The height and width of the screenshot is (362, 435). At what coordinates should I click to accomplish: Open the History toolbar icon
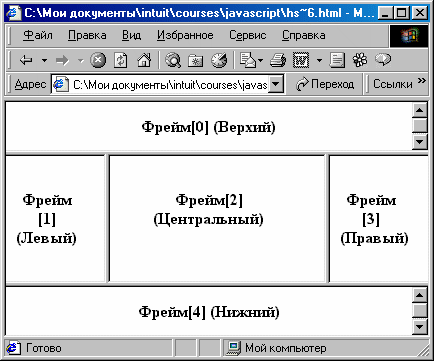219,60
